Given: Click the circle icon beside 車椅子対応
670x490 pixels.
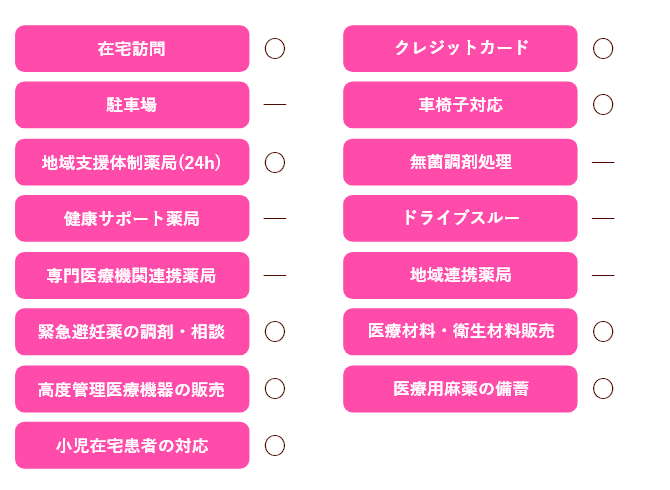Looking at the screenshot, I should (603, 105).
